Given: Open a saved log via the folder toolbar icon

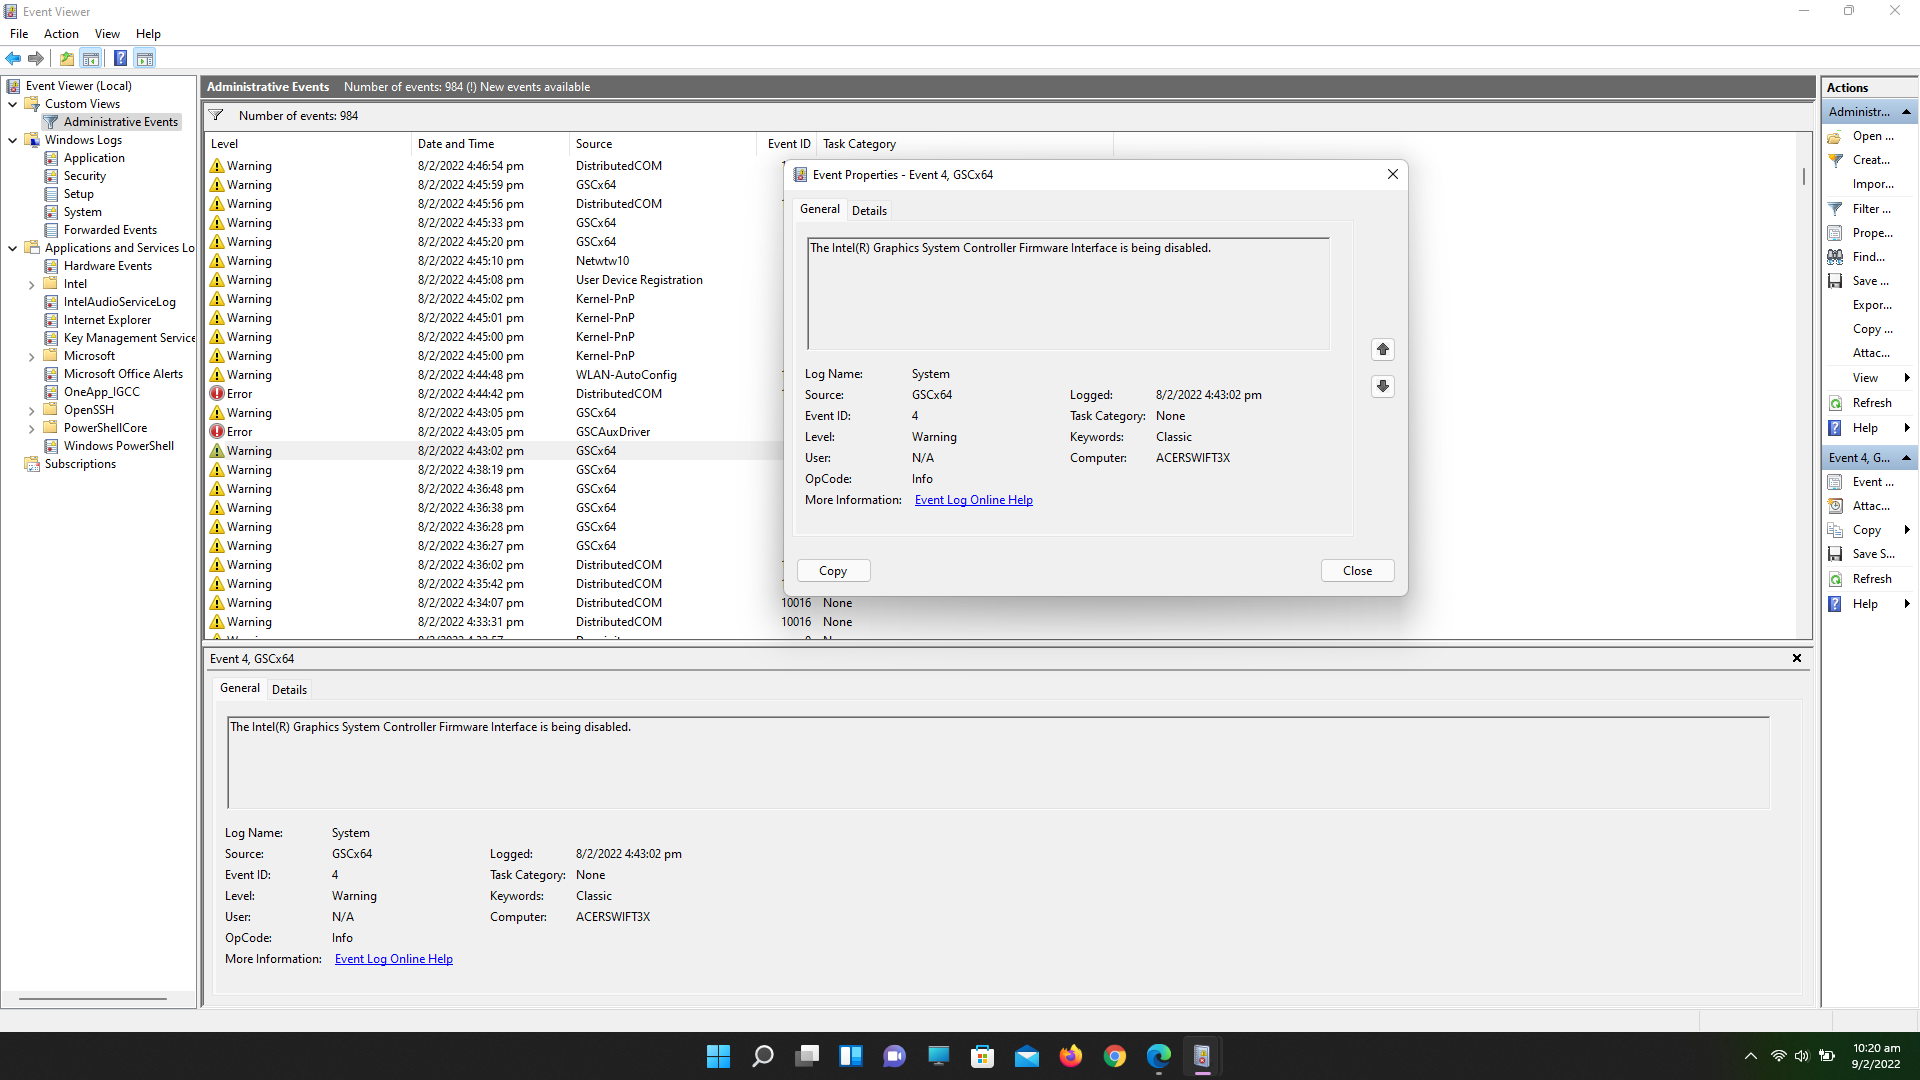Looking at the screenshot, I should pos(66,58).
